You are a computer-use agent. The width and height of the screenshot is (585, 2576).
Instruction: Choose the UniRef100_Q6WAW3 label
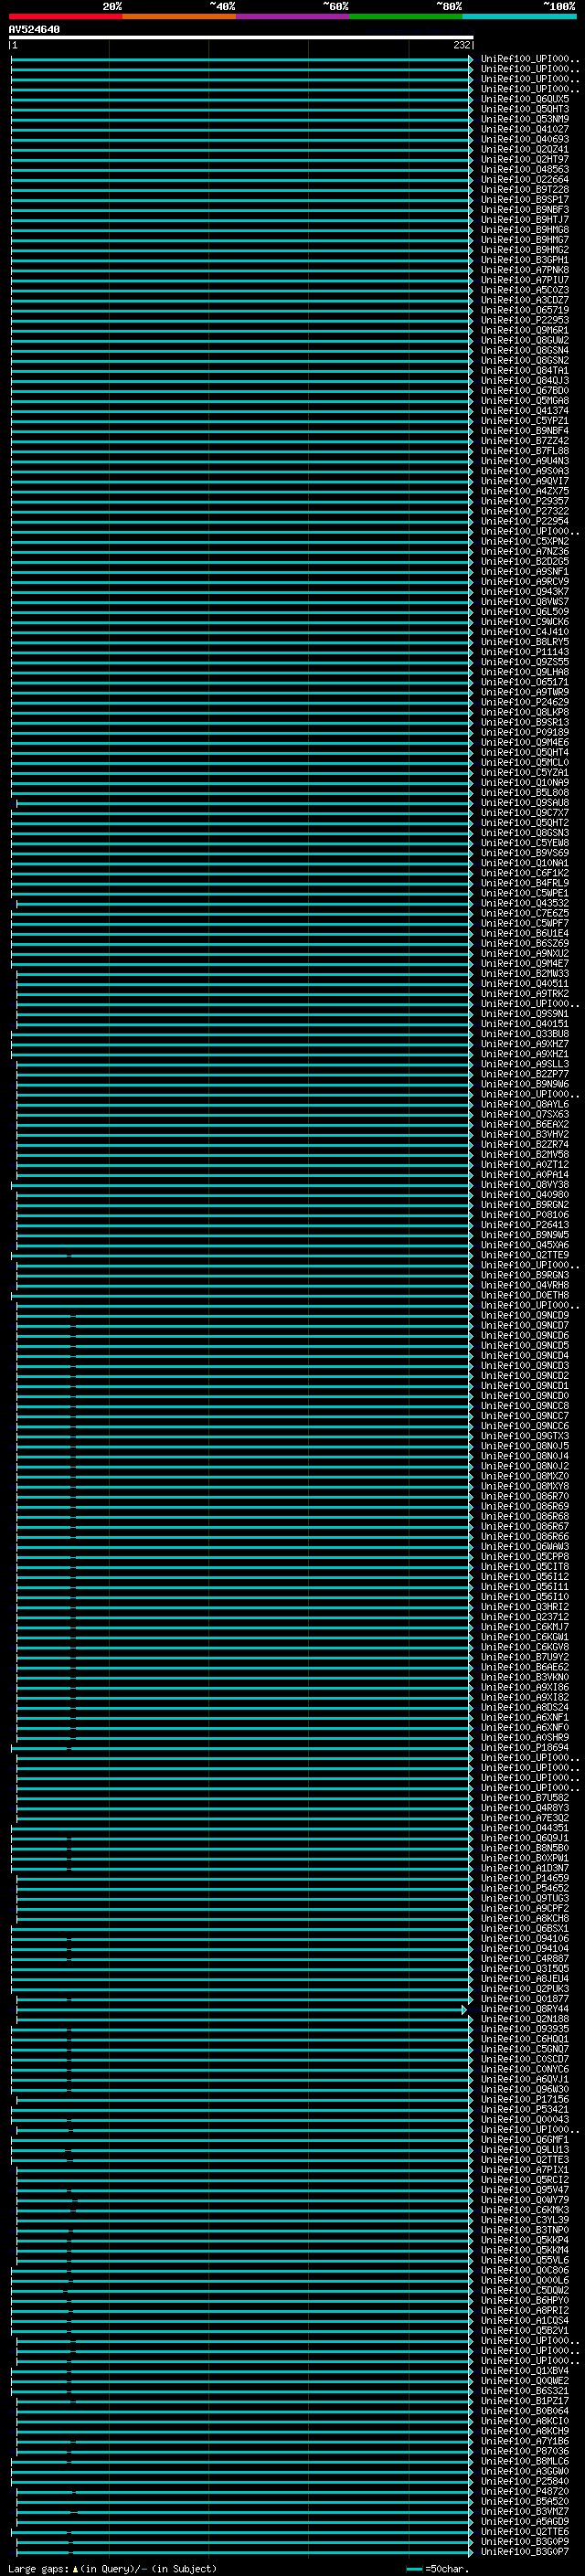(x=524, y=1546)
